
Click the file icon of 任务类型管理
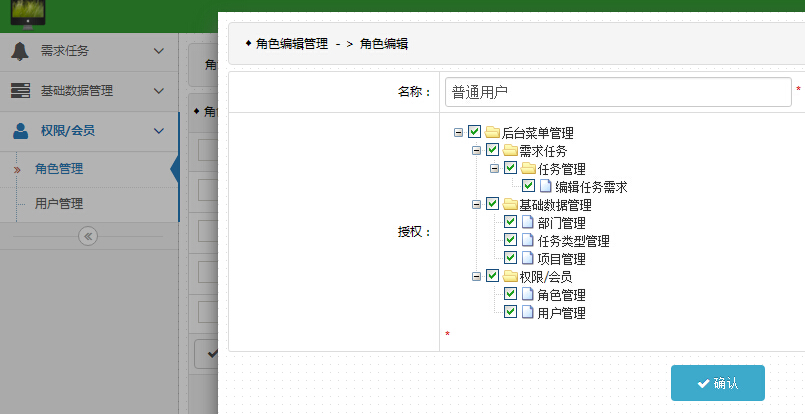point(528,240)
